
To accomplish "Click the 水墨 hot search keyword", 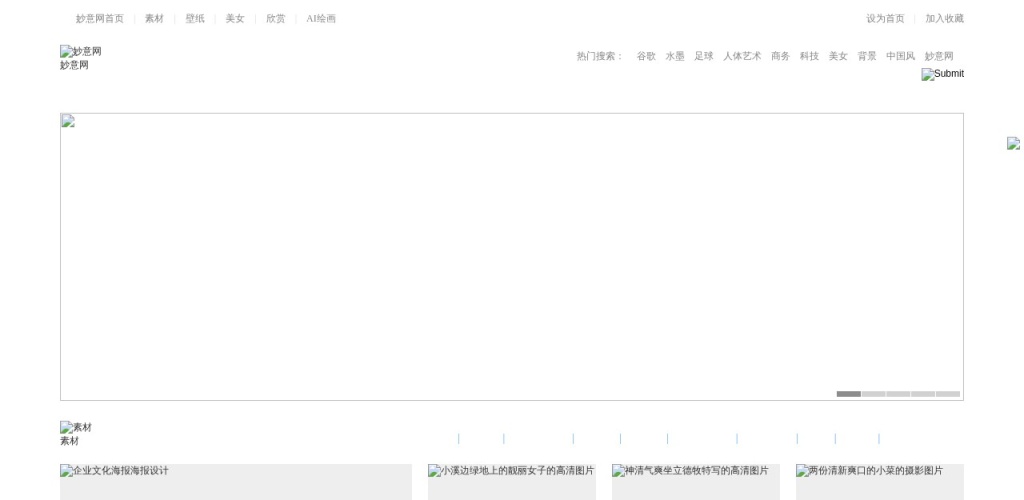I will coord(675,57).
